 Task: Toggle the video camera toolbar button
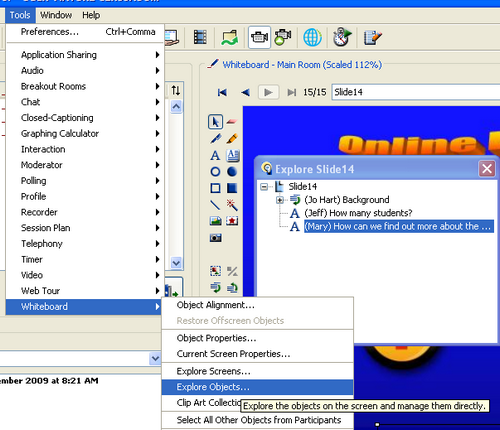[259, 37]
